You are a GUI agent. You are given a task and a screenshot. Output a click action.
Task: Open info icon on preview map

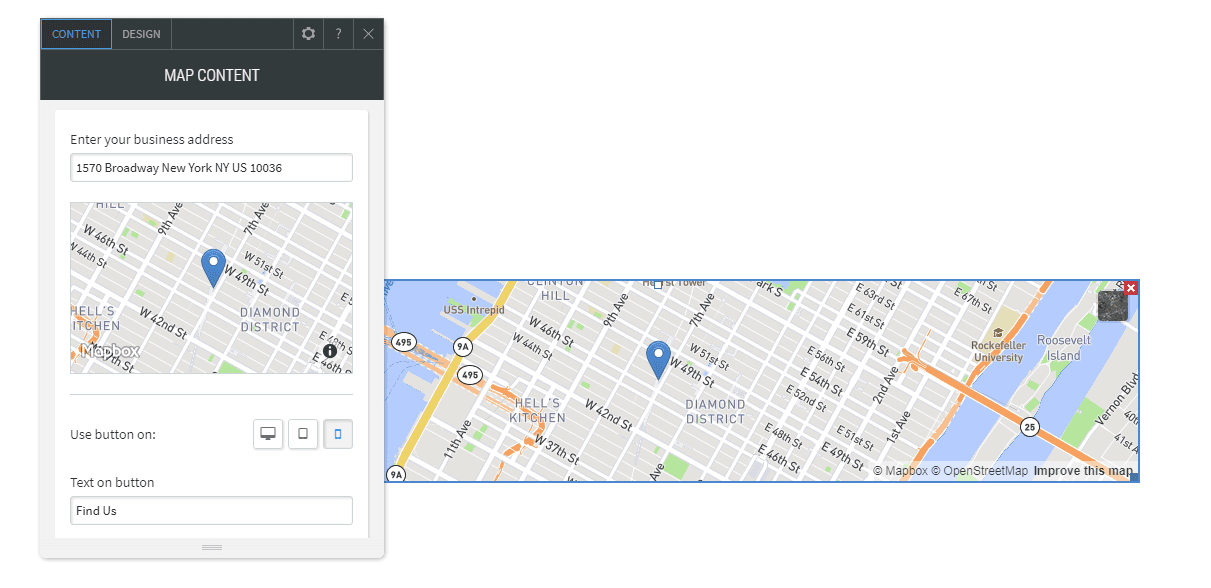tap(330, 351)
